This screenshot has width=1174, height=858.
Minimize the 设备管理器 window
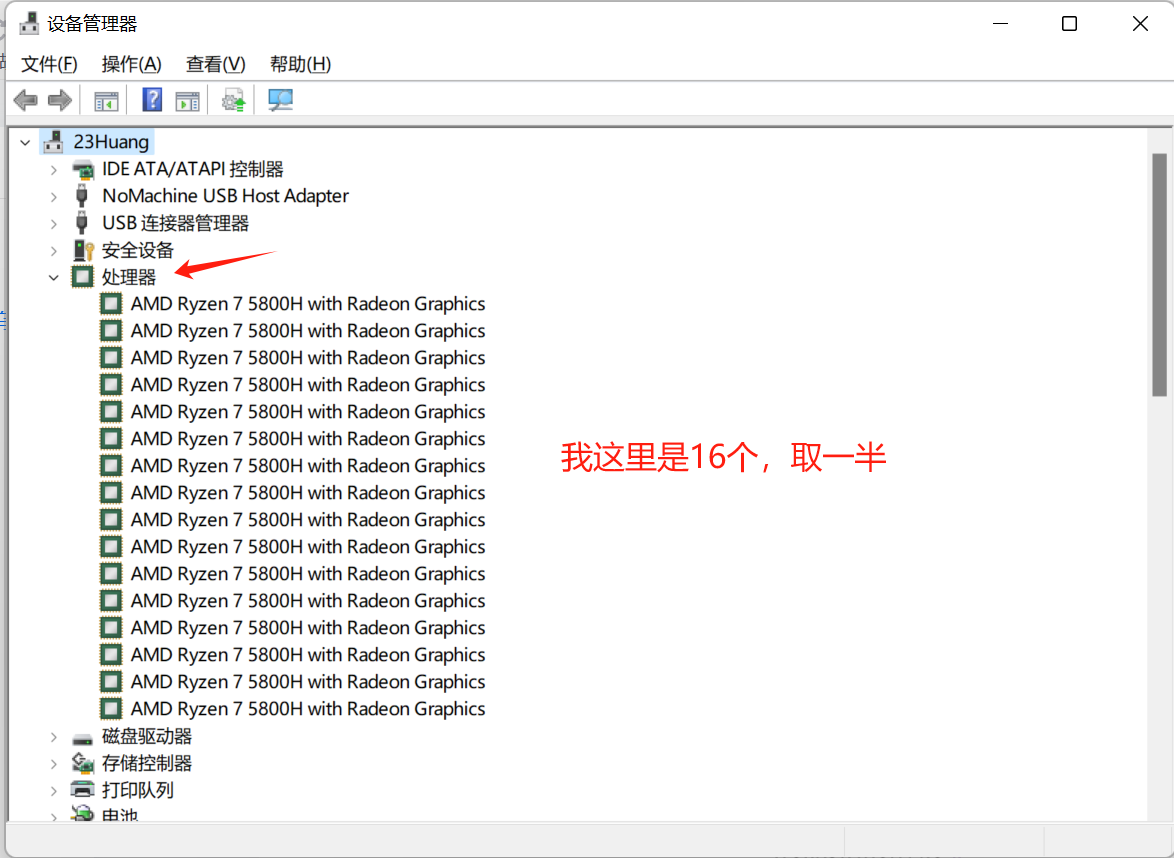pos(1000,23)
